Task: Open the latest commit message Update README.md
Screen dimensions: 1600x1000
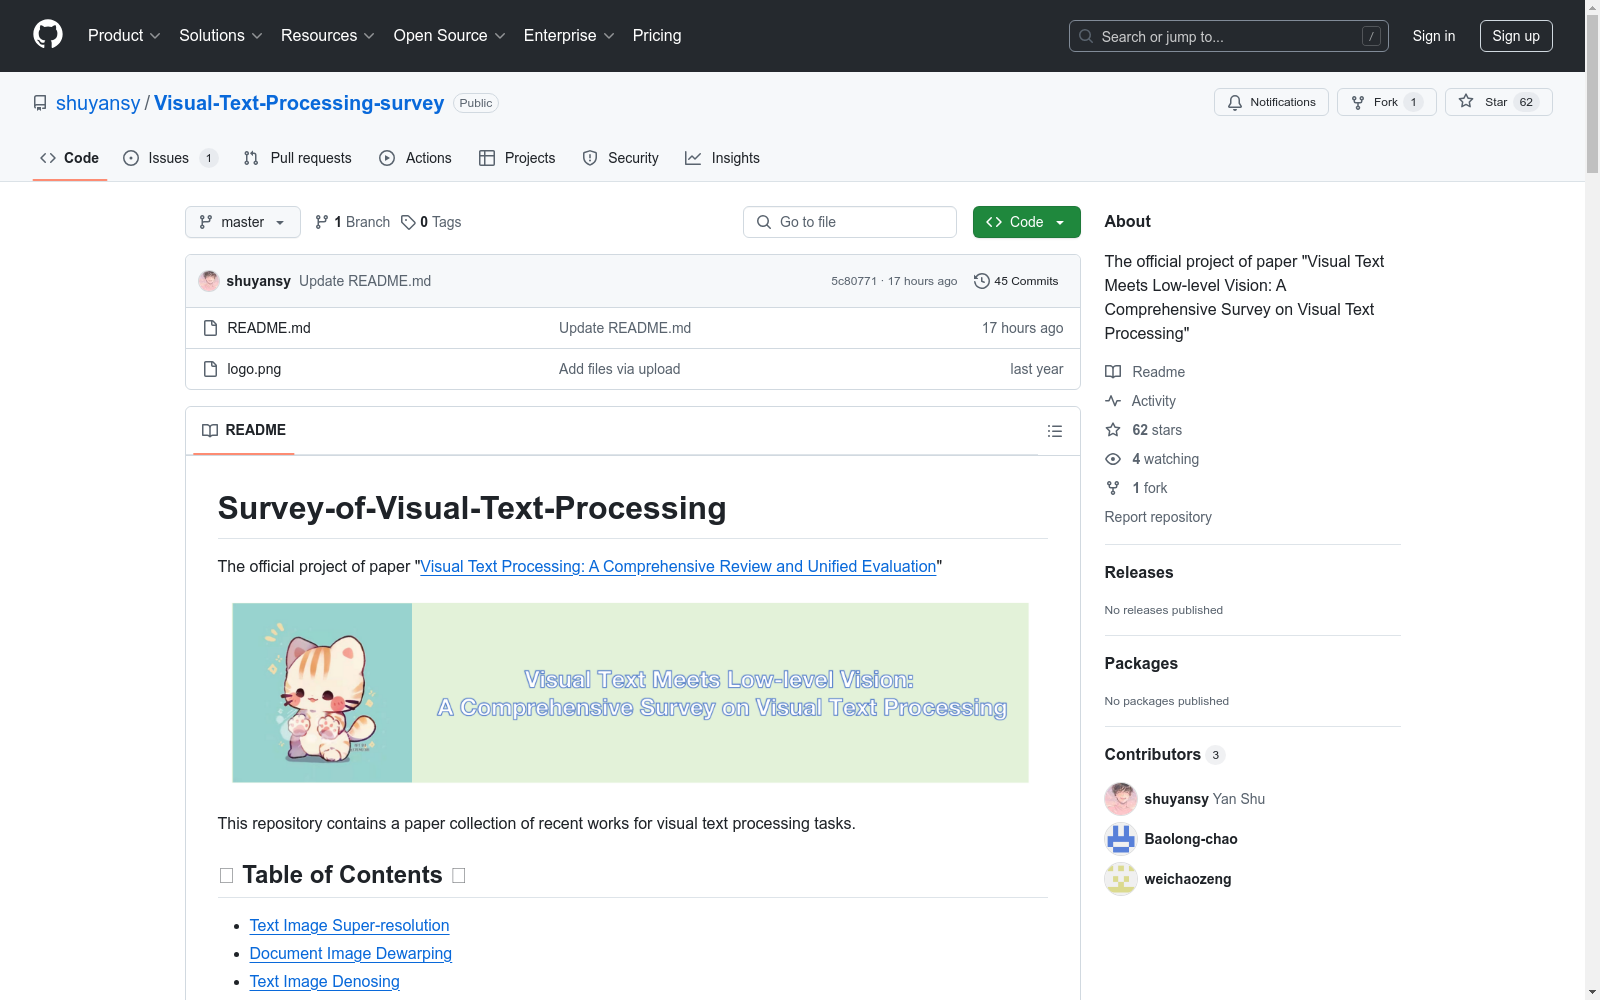Action: coord(365,281)
